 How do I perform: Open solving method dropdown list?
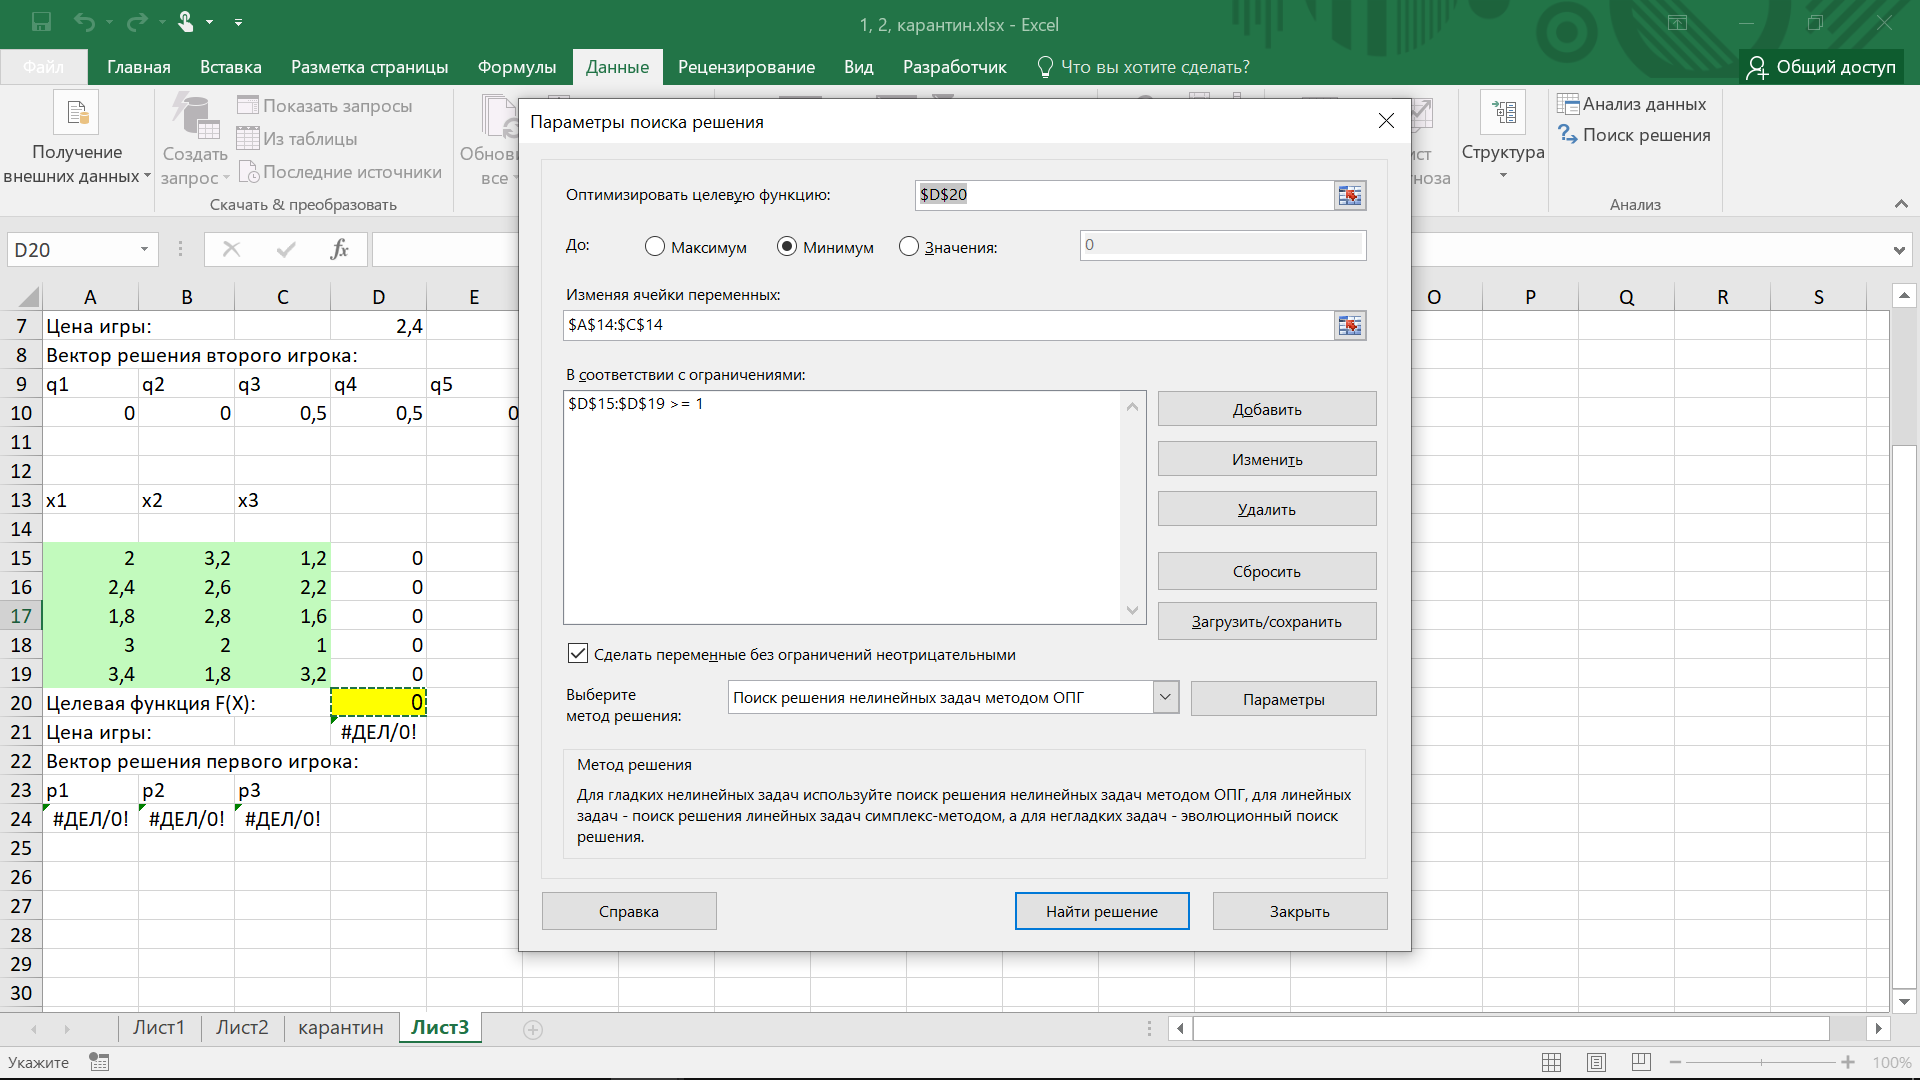[1165, 697]
